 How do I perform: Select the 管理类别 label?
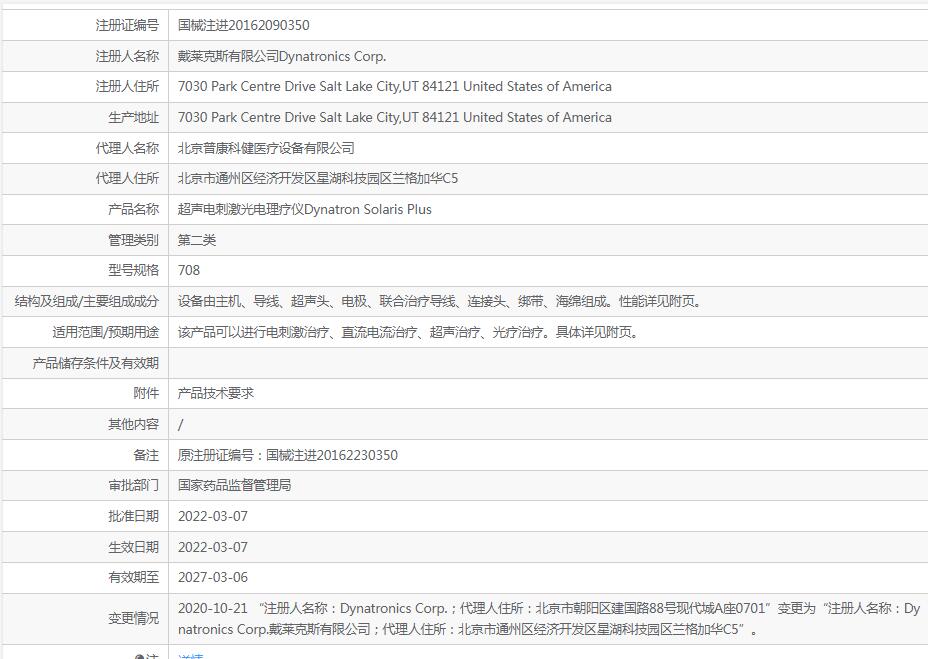coord(133,240)
